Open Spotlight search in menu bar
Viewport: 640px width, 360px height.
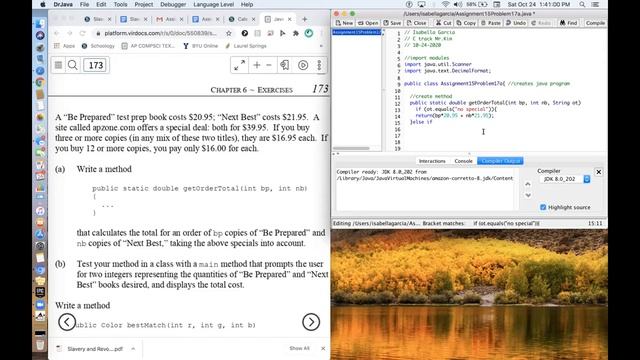(x=582, y=4)
